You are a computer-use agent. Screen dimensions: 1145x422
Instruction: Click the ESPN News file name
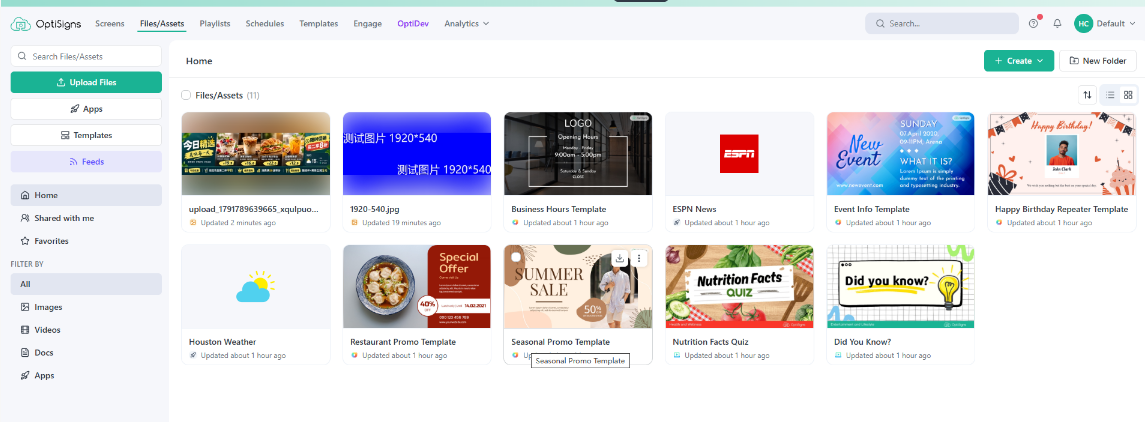[x=694, y=209]
